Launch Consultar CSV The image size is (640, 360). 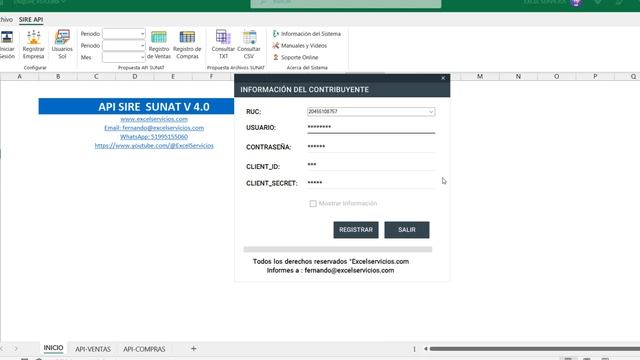tap(249, 44)
